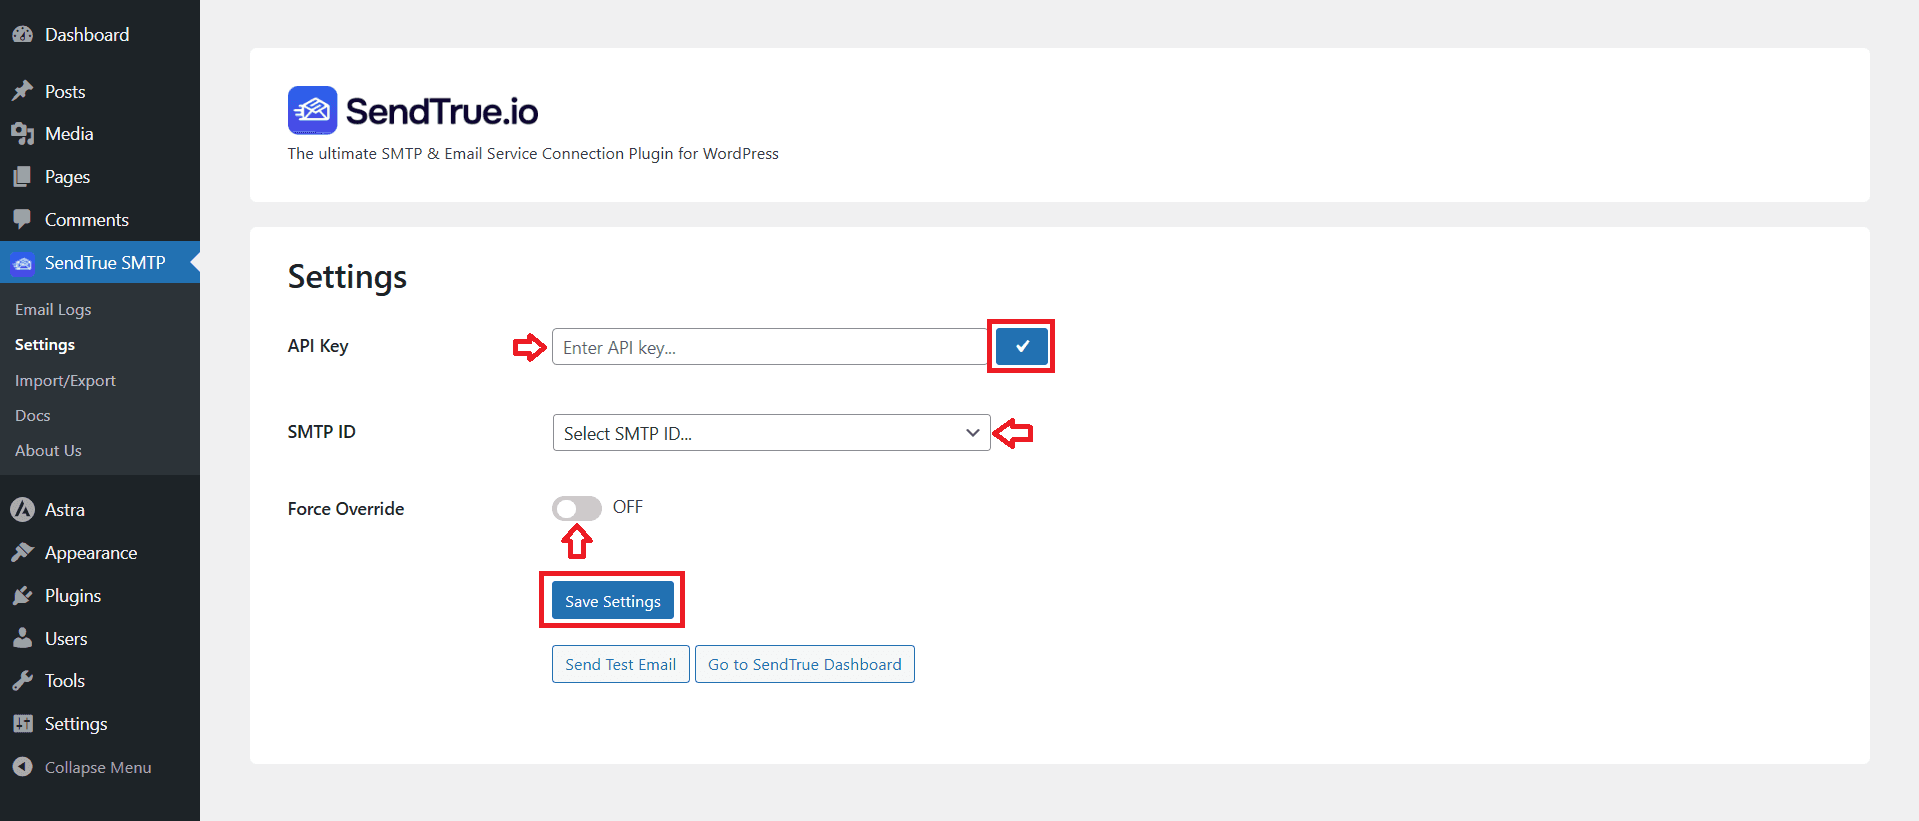Viewport: 1919px width, 821px height.
Task: Focus the Enter API key field
Action: [x=770, y=347]
